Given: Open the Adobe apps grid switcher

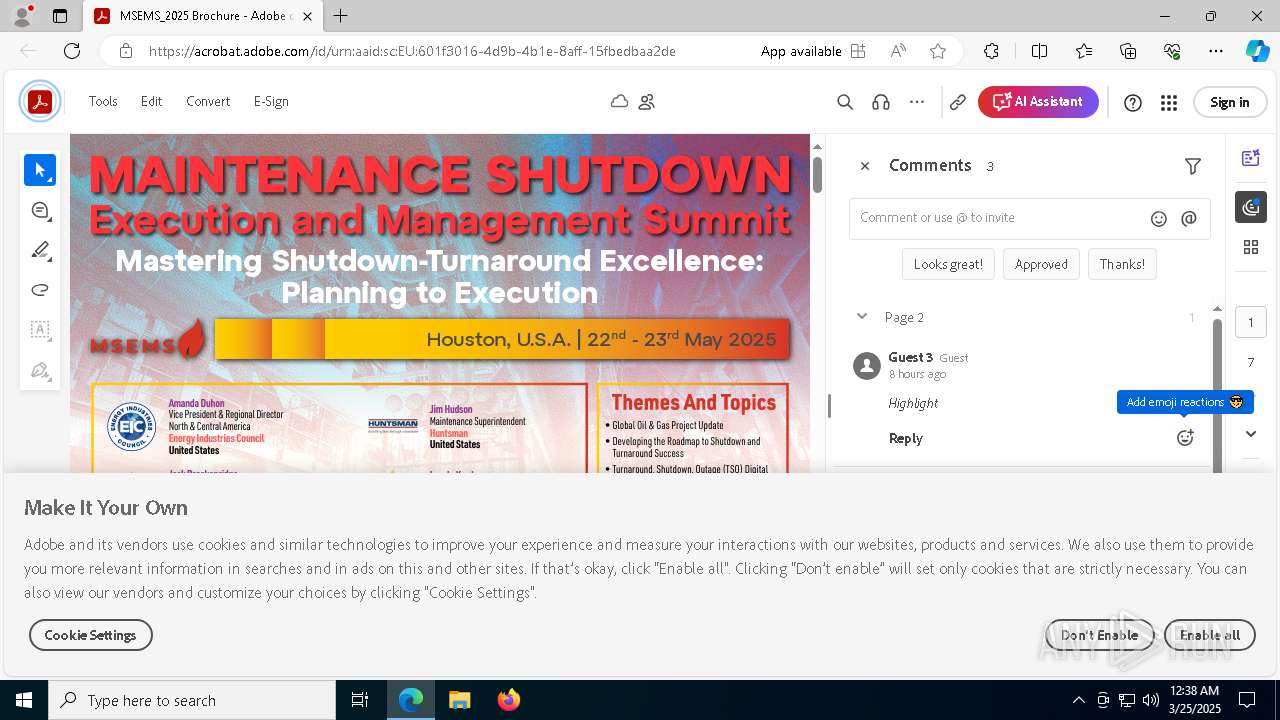Looking at the screenshot, I should coord(1169,102).
